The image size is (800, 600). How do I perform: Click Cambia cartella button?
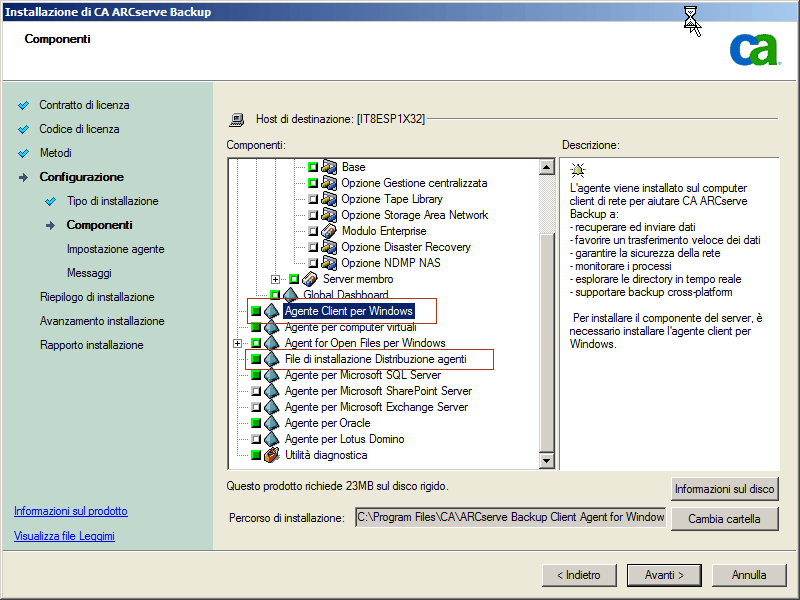point(724,519)
